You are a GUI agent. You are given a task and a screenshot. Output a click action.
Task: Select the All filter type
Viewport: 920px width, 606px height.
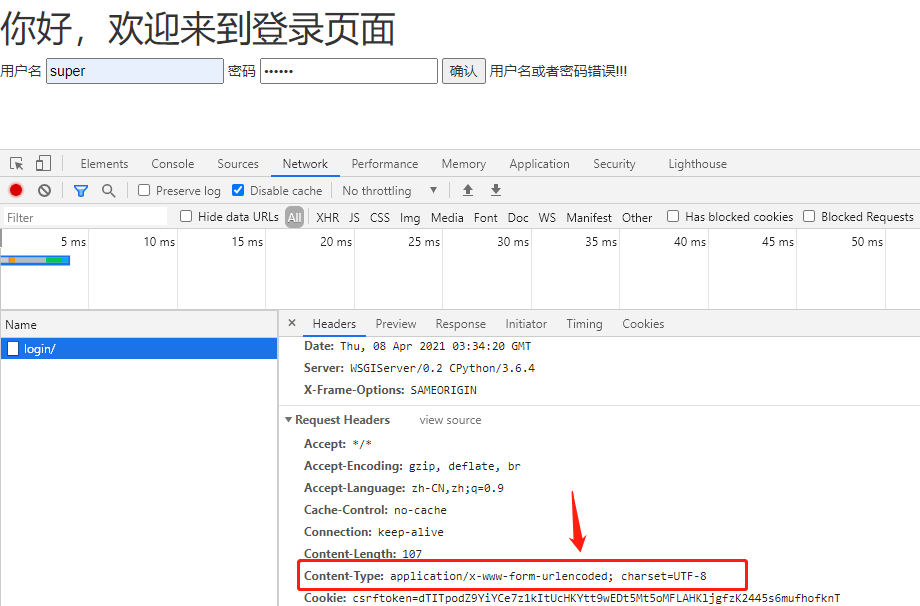point(295,218)
